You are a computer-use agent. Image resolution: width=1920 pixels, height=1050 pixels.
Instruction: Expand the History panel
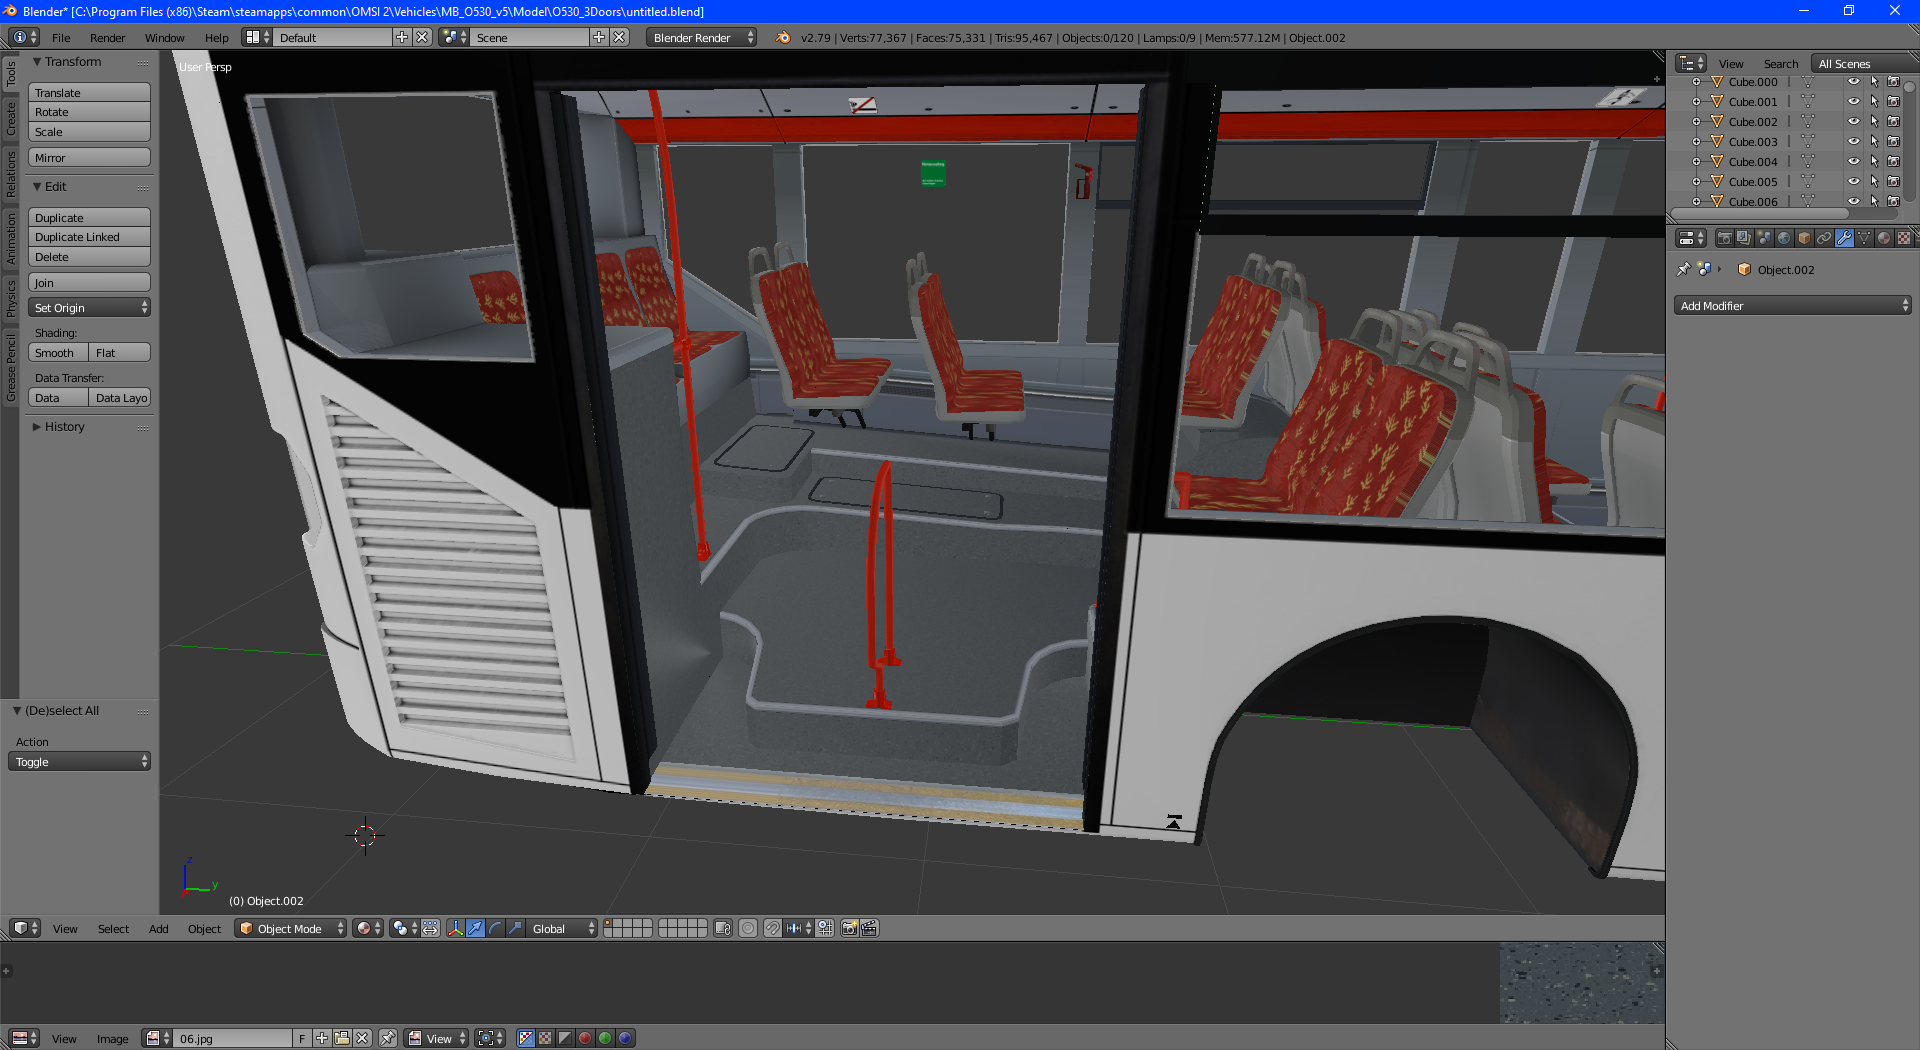(x=64, y=427)
